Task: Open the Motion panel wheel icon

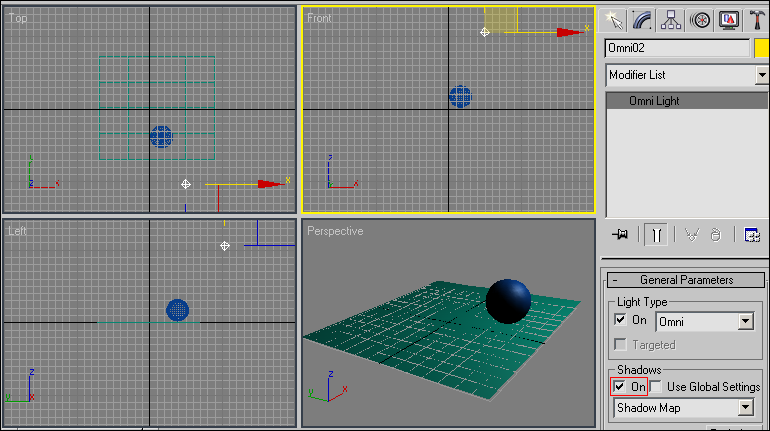Action: pyautogui.click(x=700, y=19)
